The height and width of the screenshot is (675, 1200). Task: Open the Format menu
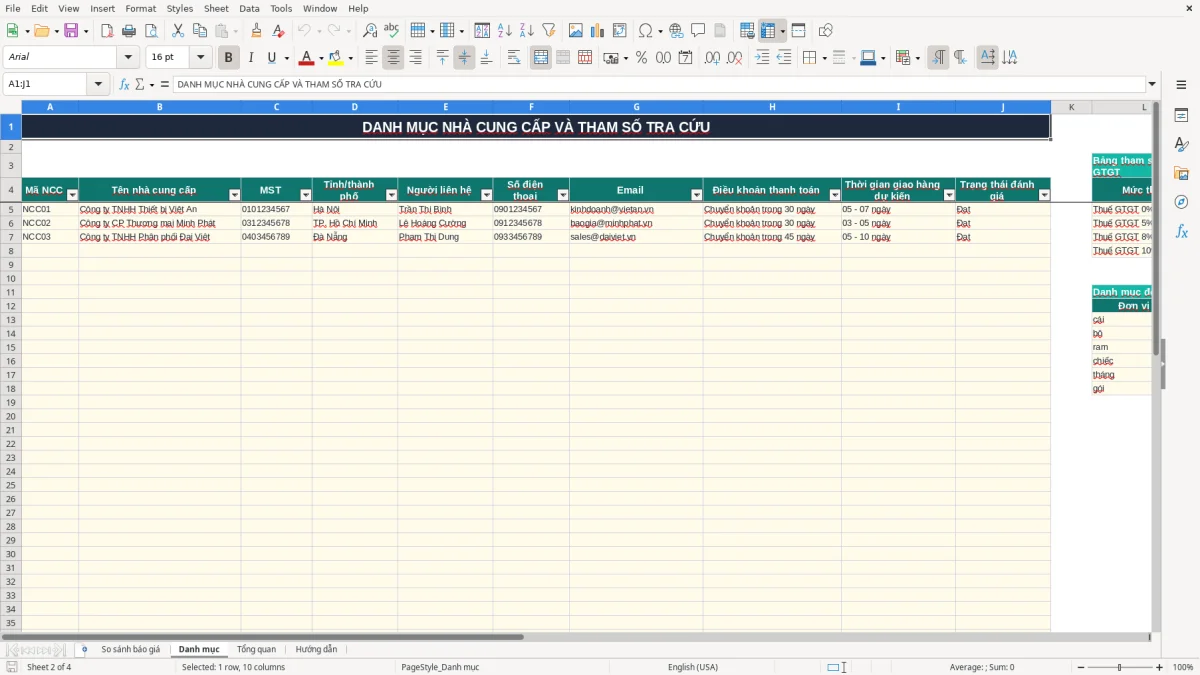[x=141, y=8]
